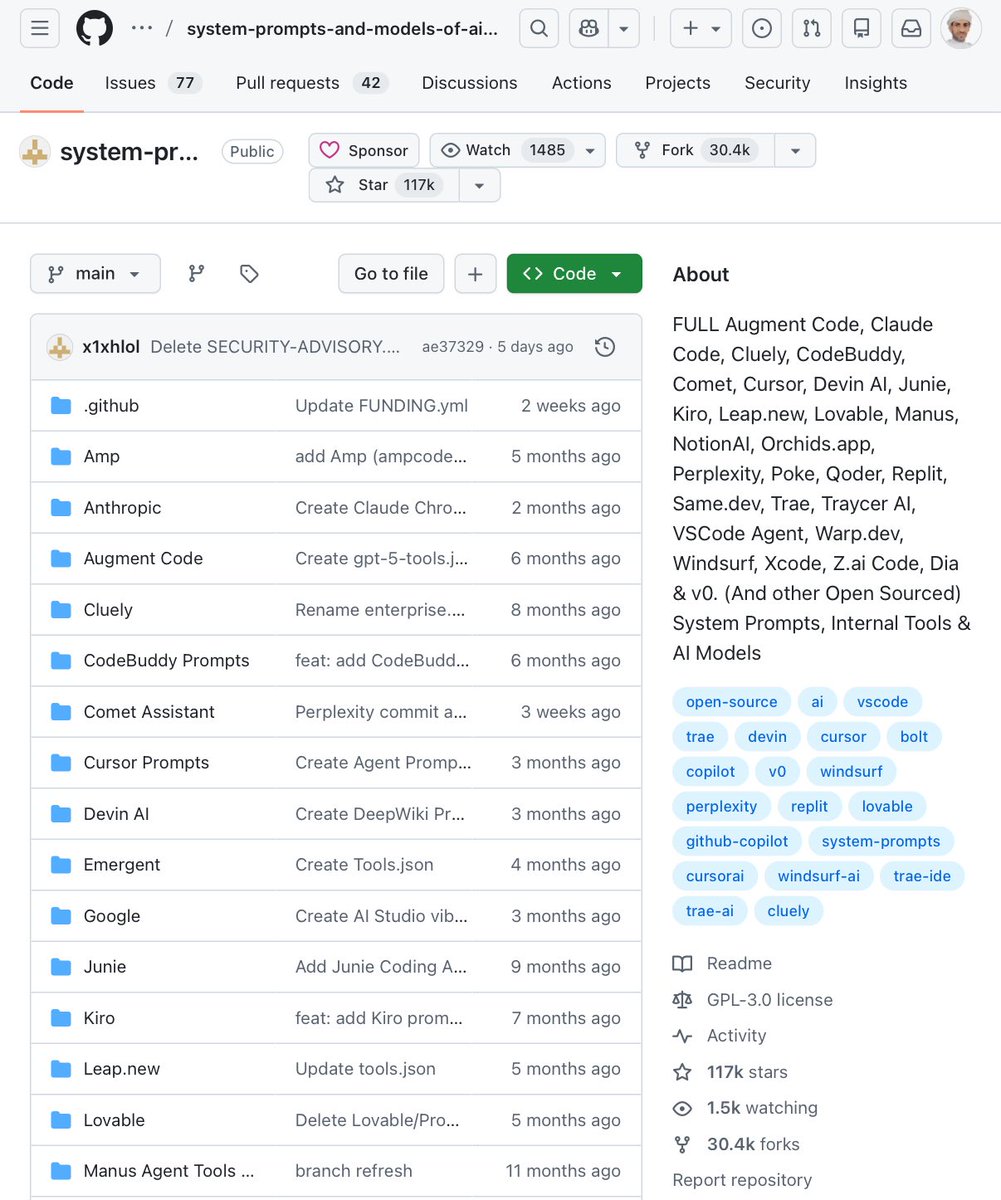Screen dimensions: 1001x1200
Task: Select the system-prompts topic tag
Action: [x=881, y=841]
